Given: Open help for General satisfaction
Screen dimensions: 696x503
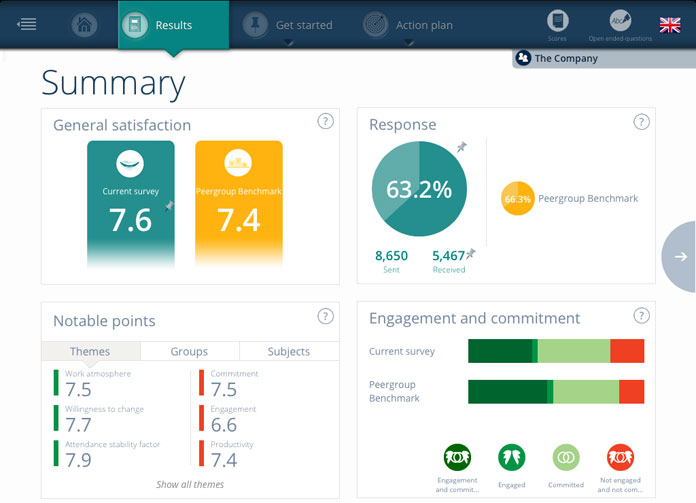Looking at the screenshot, I should coord(325,121).
